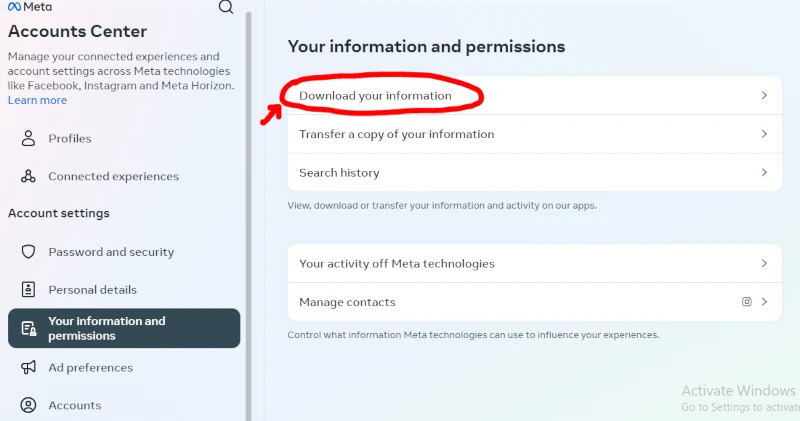Click the sidebar vertical scrollbar
The height and width of the screenshot is (421, 800).
point(248,200)
